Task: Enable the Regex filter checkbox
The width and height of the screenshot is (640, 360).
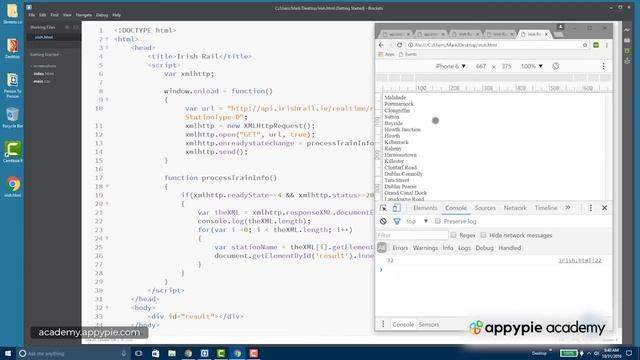Action: click(453, 235)
